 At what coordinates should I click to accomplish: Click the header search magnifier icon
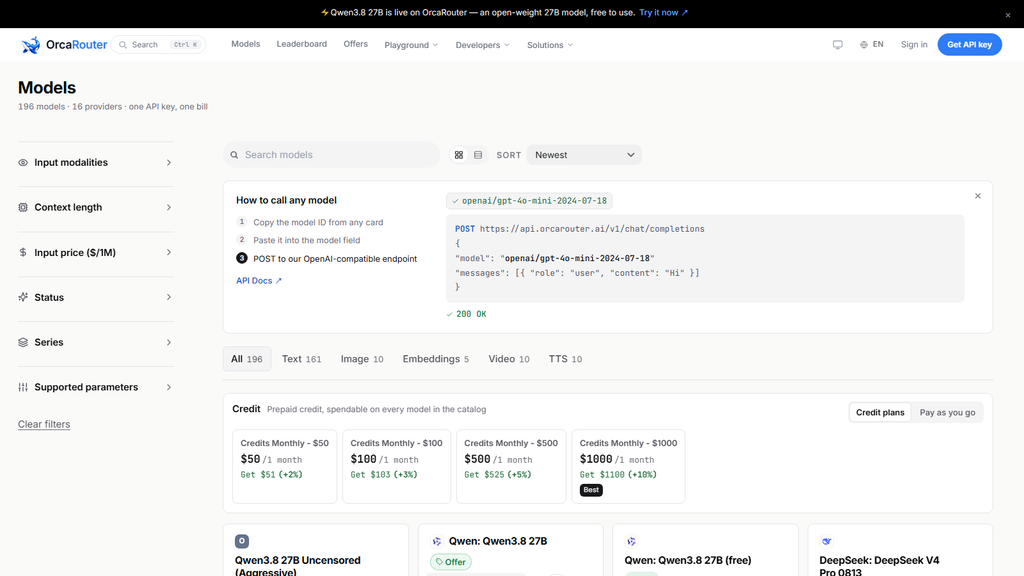pyautogui.click(x=123, y=44)
